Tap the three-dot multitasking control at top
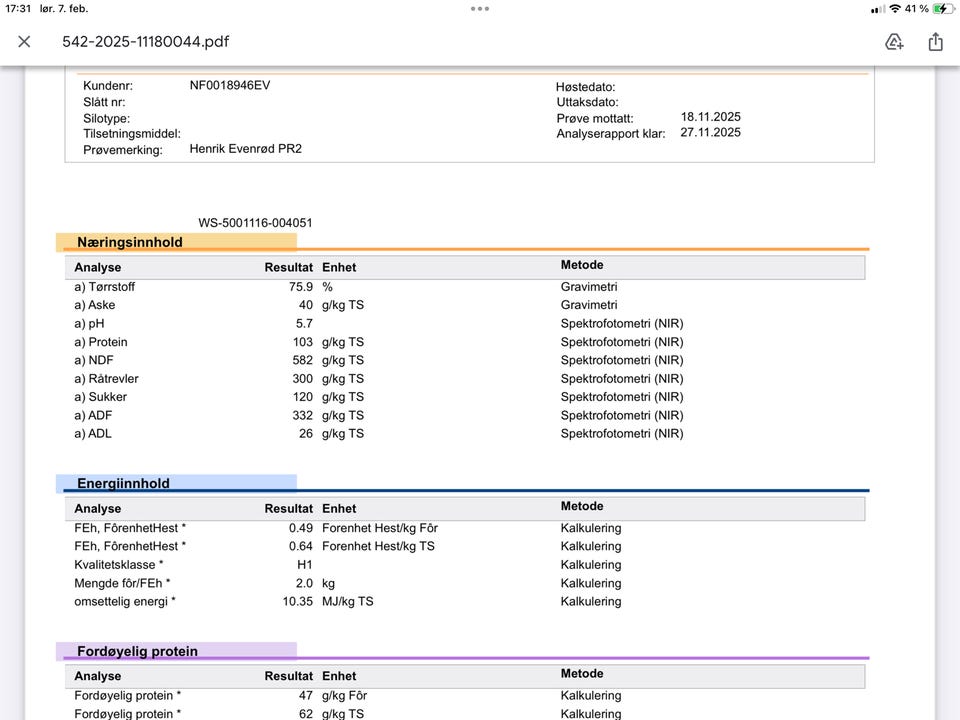Image resolution: width=960 pixels, height=720 pixels. point(480,9)
